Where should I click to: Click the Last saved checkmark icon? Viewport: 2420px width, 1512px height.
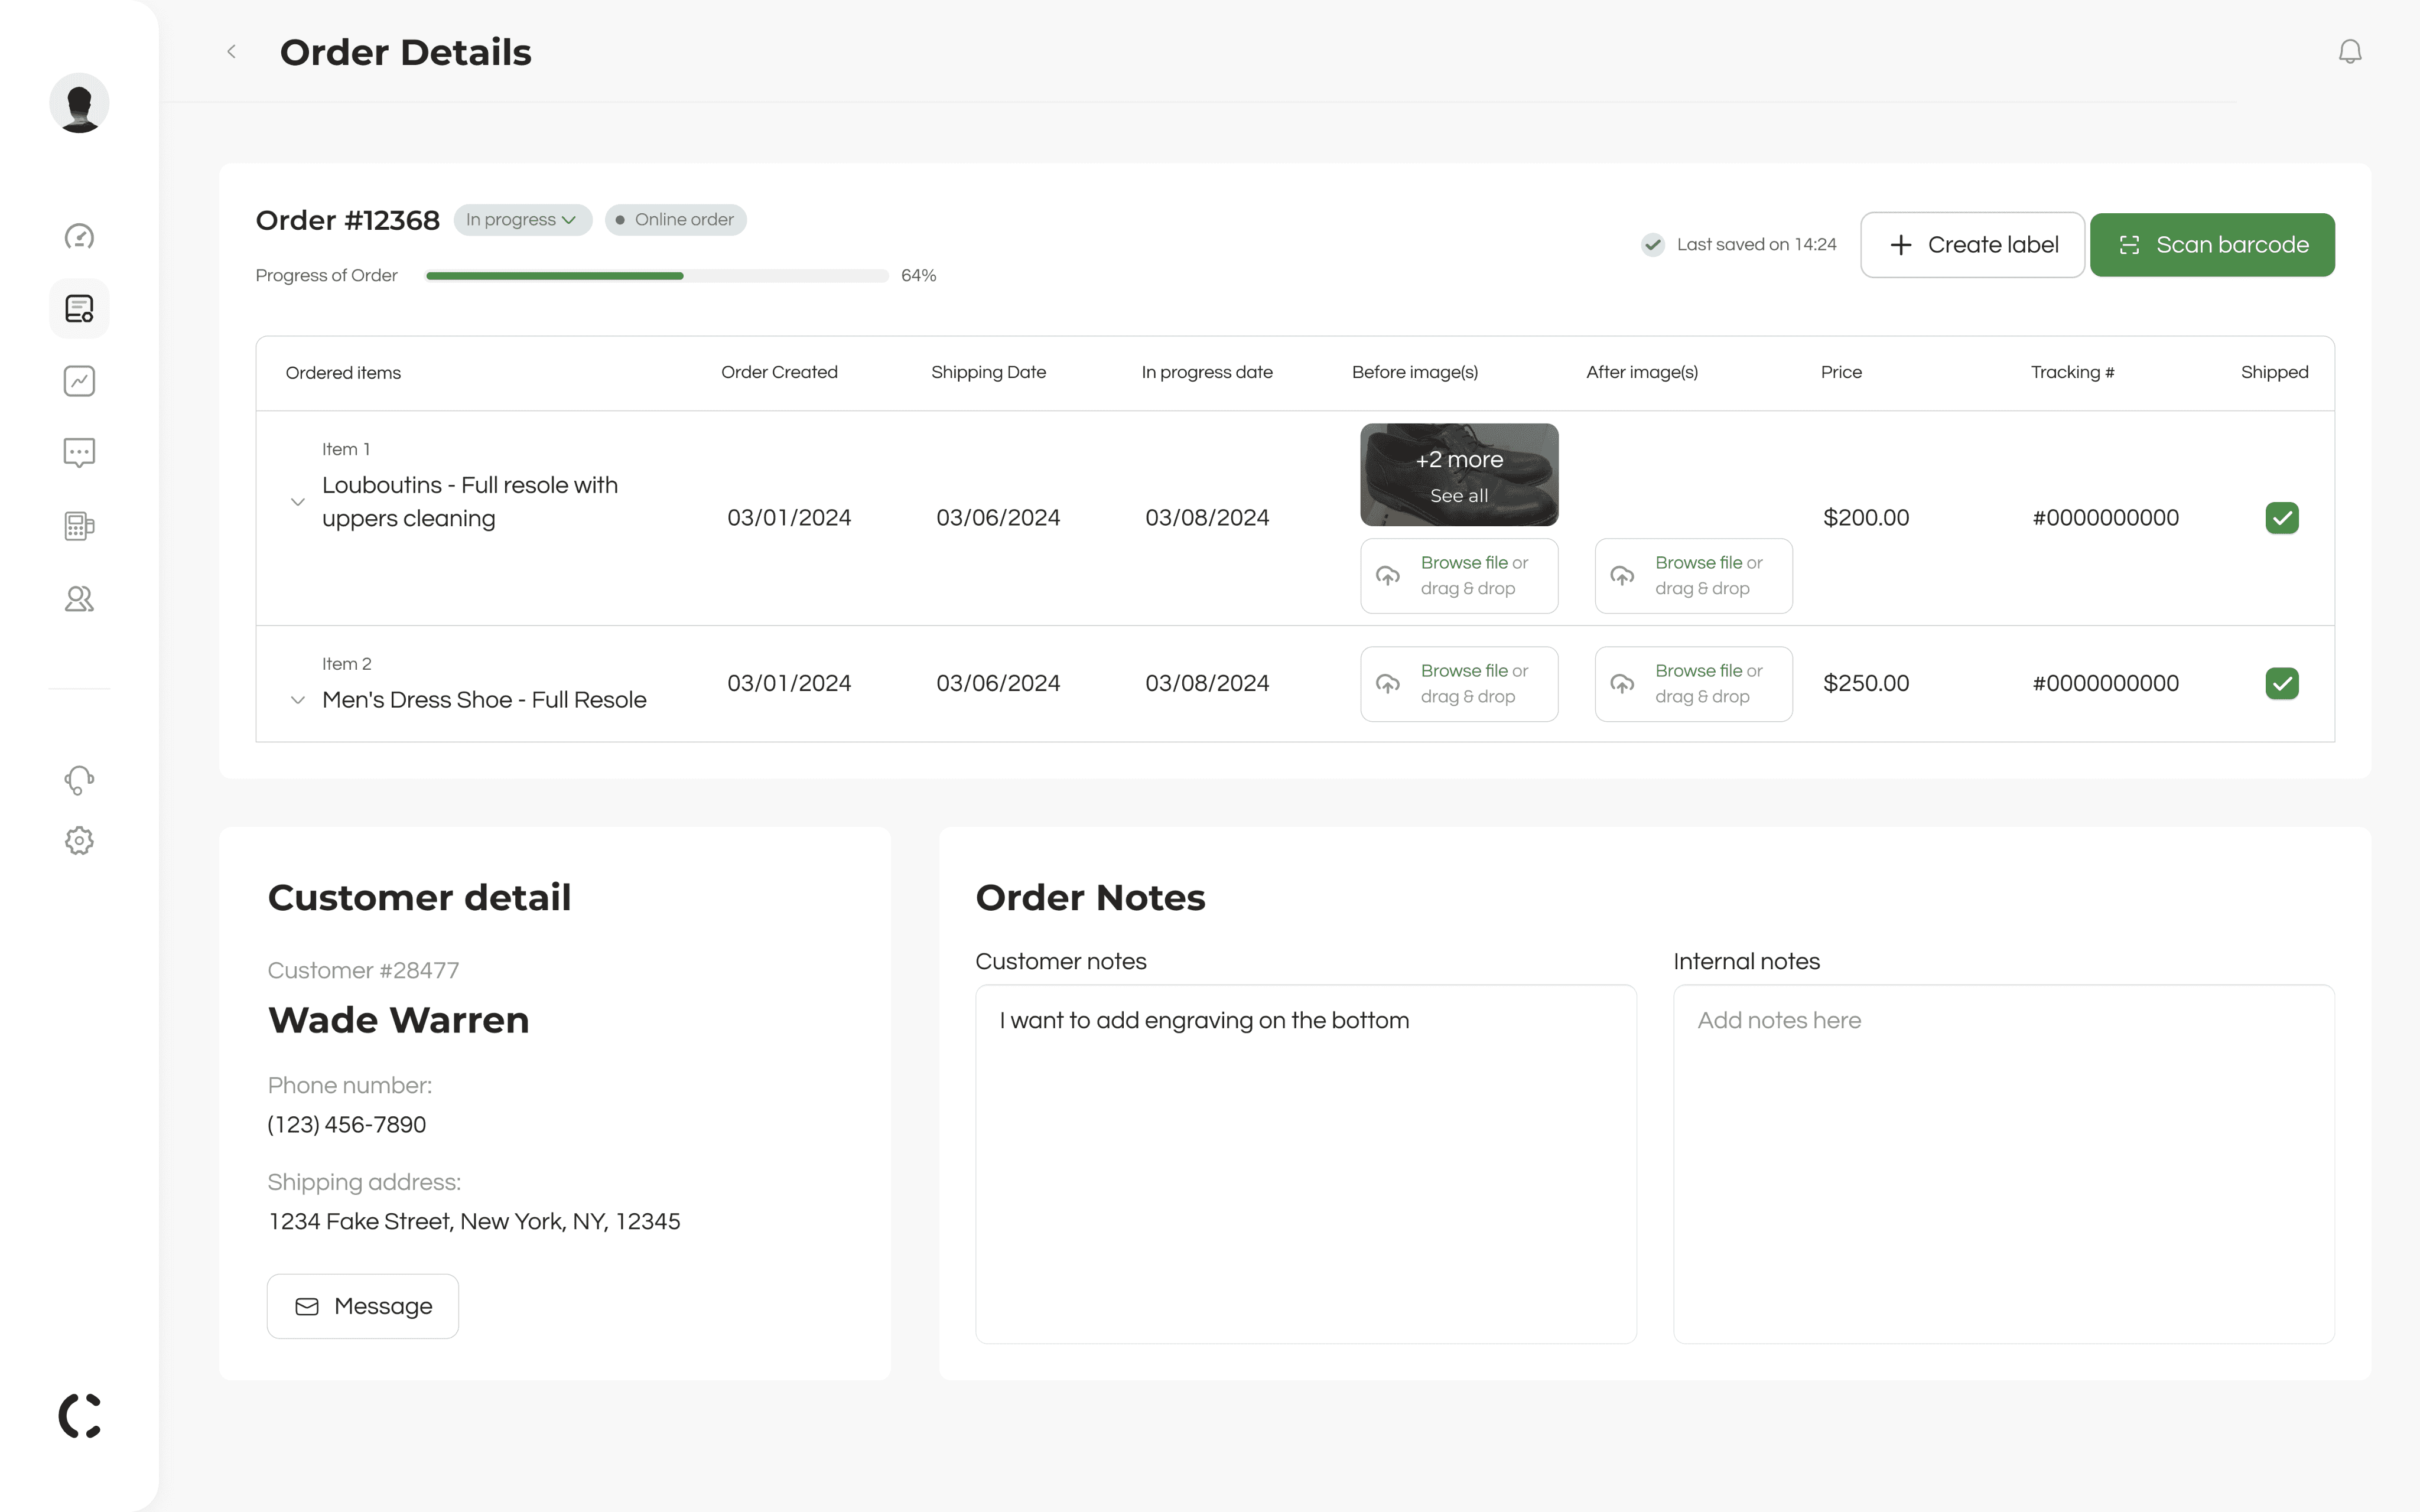click(x=1653, y=245)
